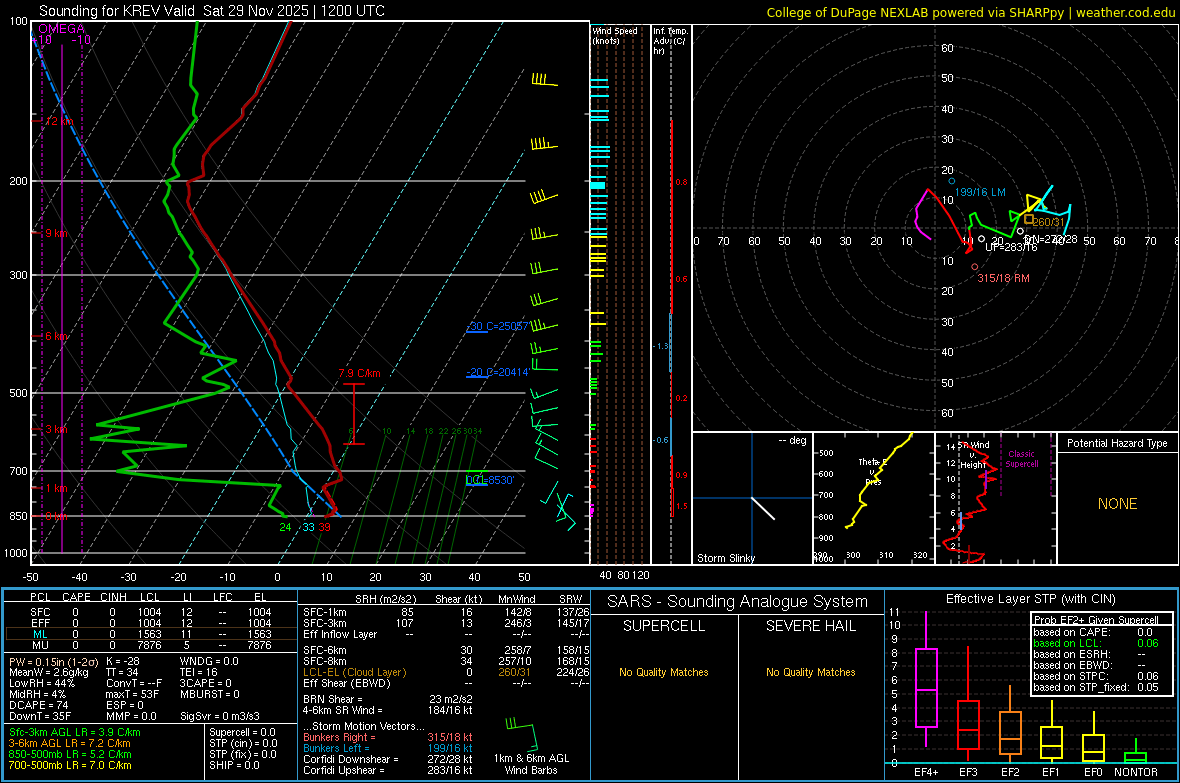Viewport: 1180px width, 783px height.
Task: Select the 1 km height marker
Action: click(x=56, y=489)
